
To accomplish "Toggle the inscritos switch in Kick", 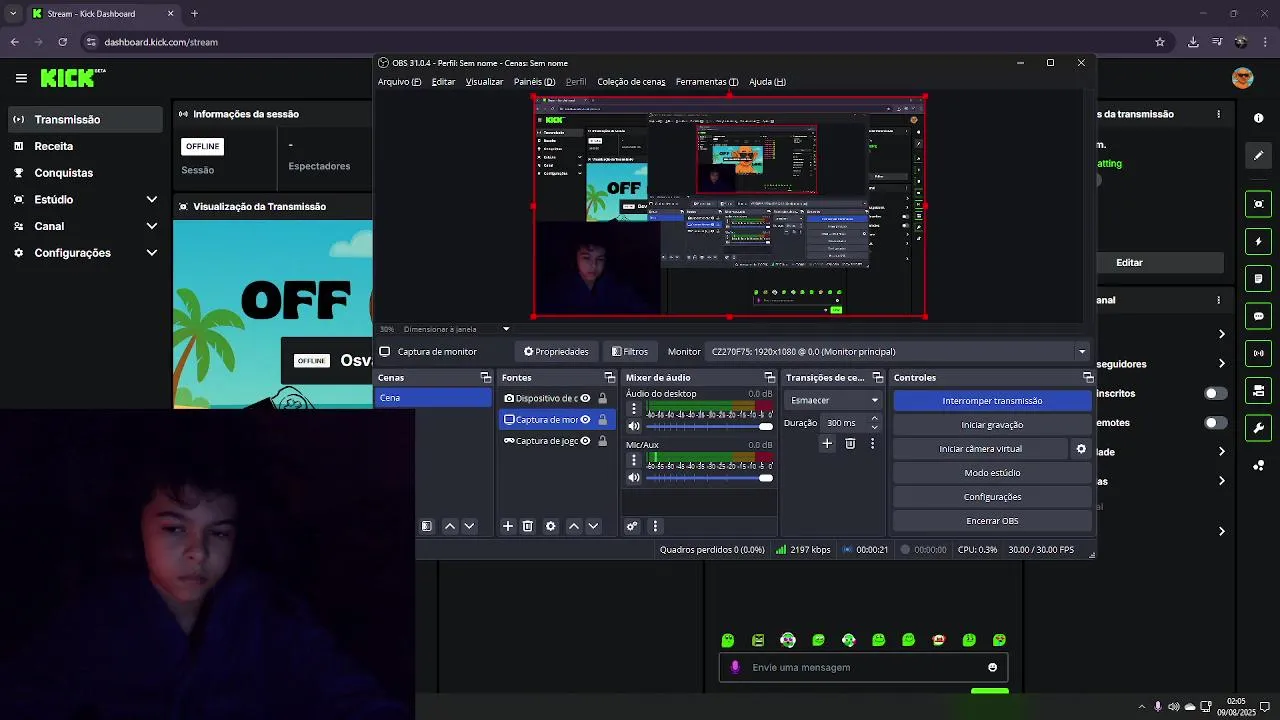I will point(1215,394).
